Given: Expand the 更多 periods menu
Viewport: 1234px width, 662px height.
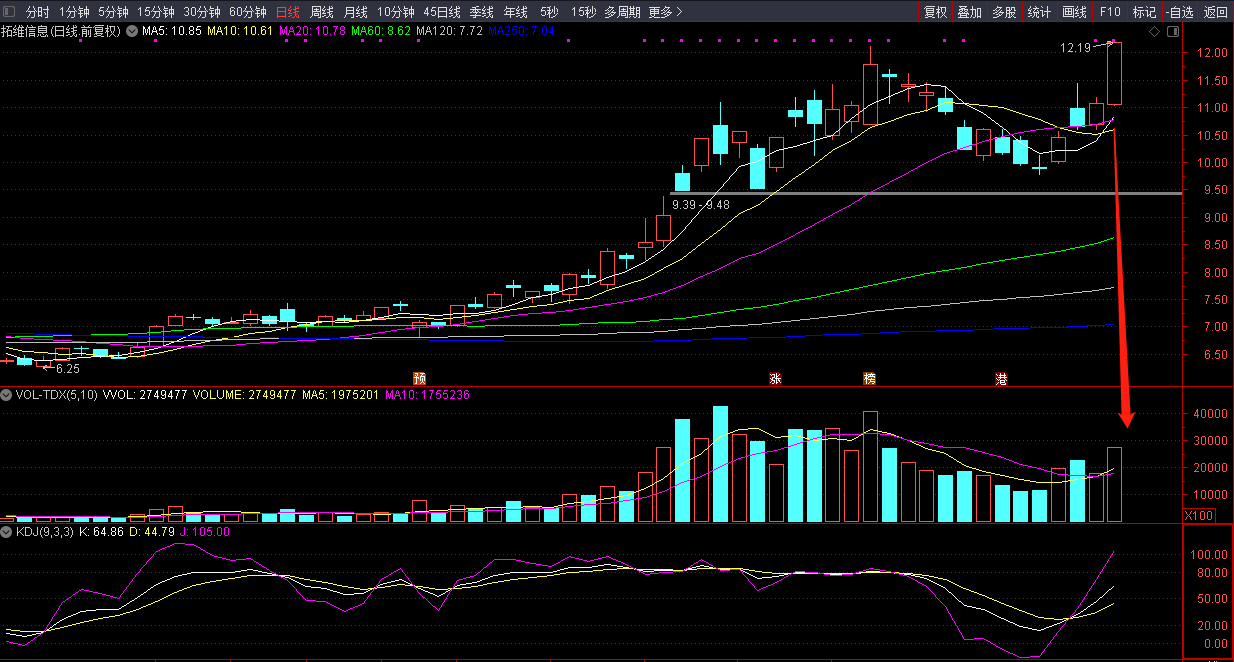Looking at the screenshot, I should coord(665,12).
